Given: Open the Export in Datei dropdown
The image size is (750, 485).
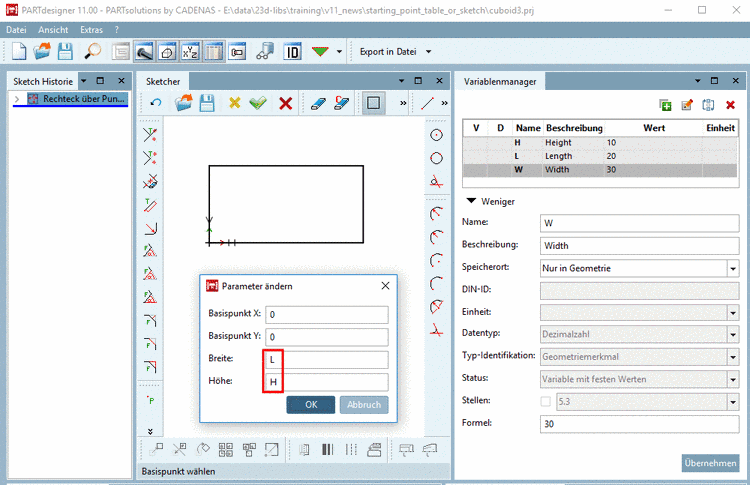Looking at the screenshot, I should [x=429, y=52].
